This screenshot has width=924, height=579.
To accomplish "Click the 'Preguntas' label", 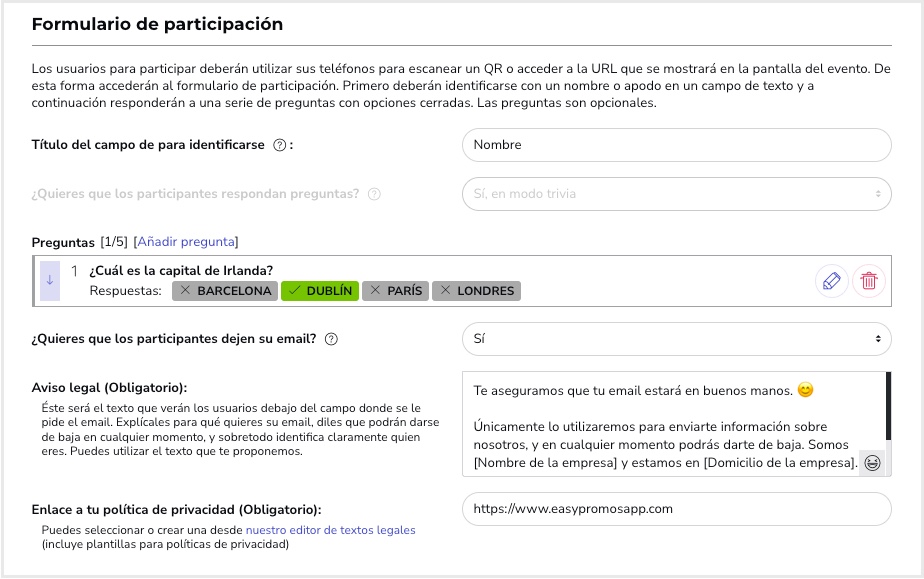I will click(63, 242).
